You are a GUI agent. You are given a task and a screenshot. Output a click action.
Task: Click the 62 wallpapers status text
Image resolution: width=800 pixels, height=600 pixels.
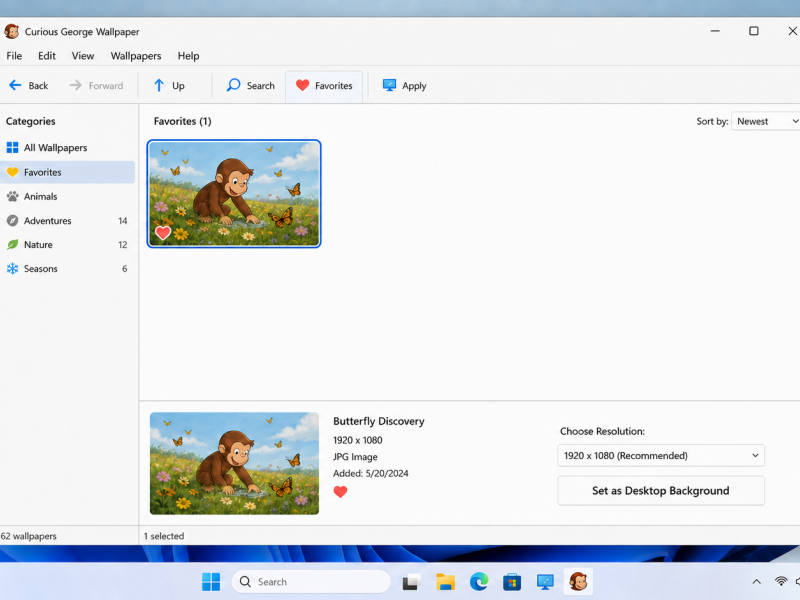(29, 536)
